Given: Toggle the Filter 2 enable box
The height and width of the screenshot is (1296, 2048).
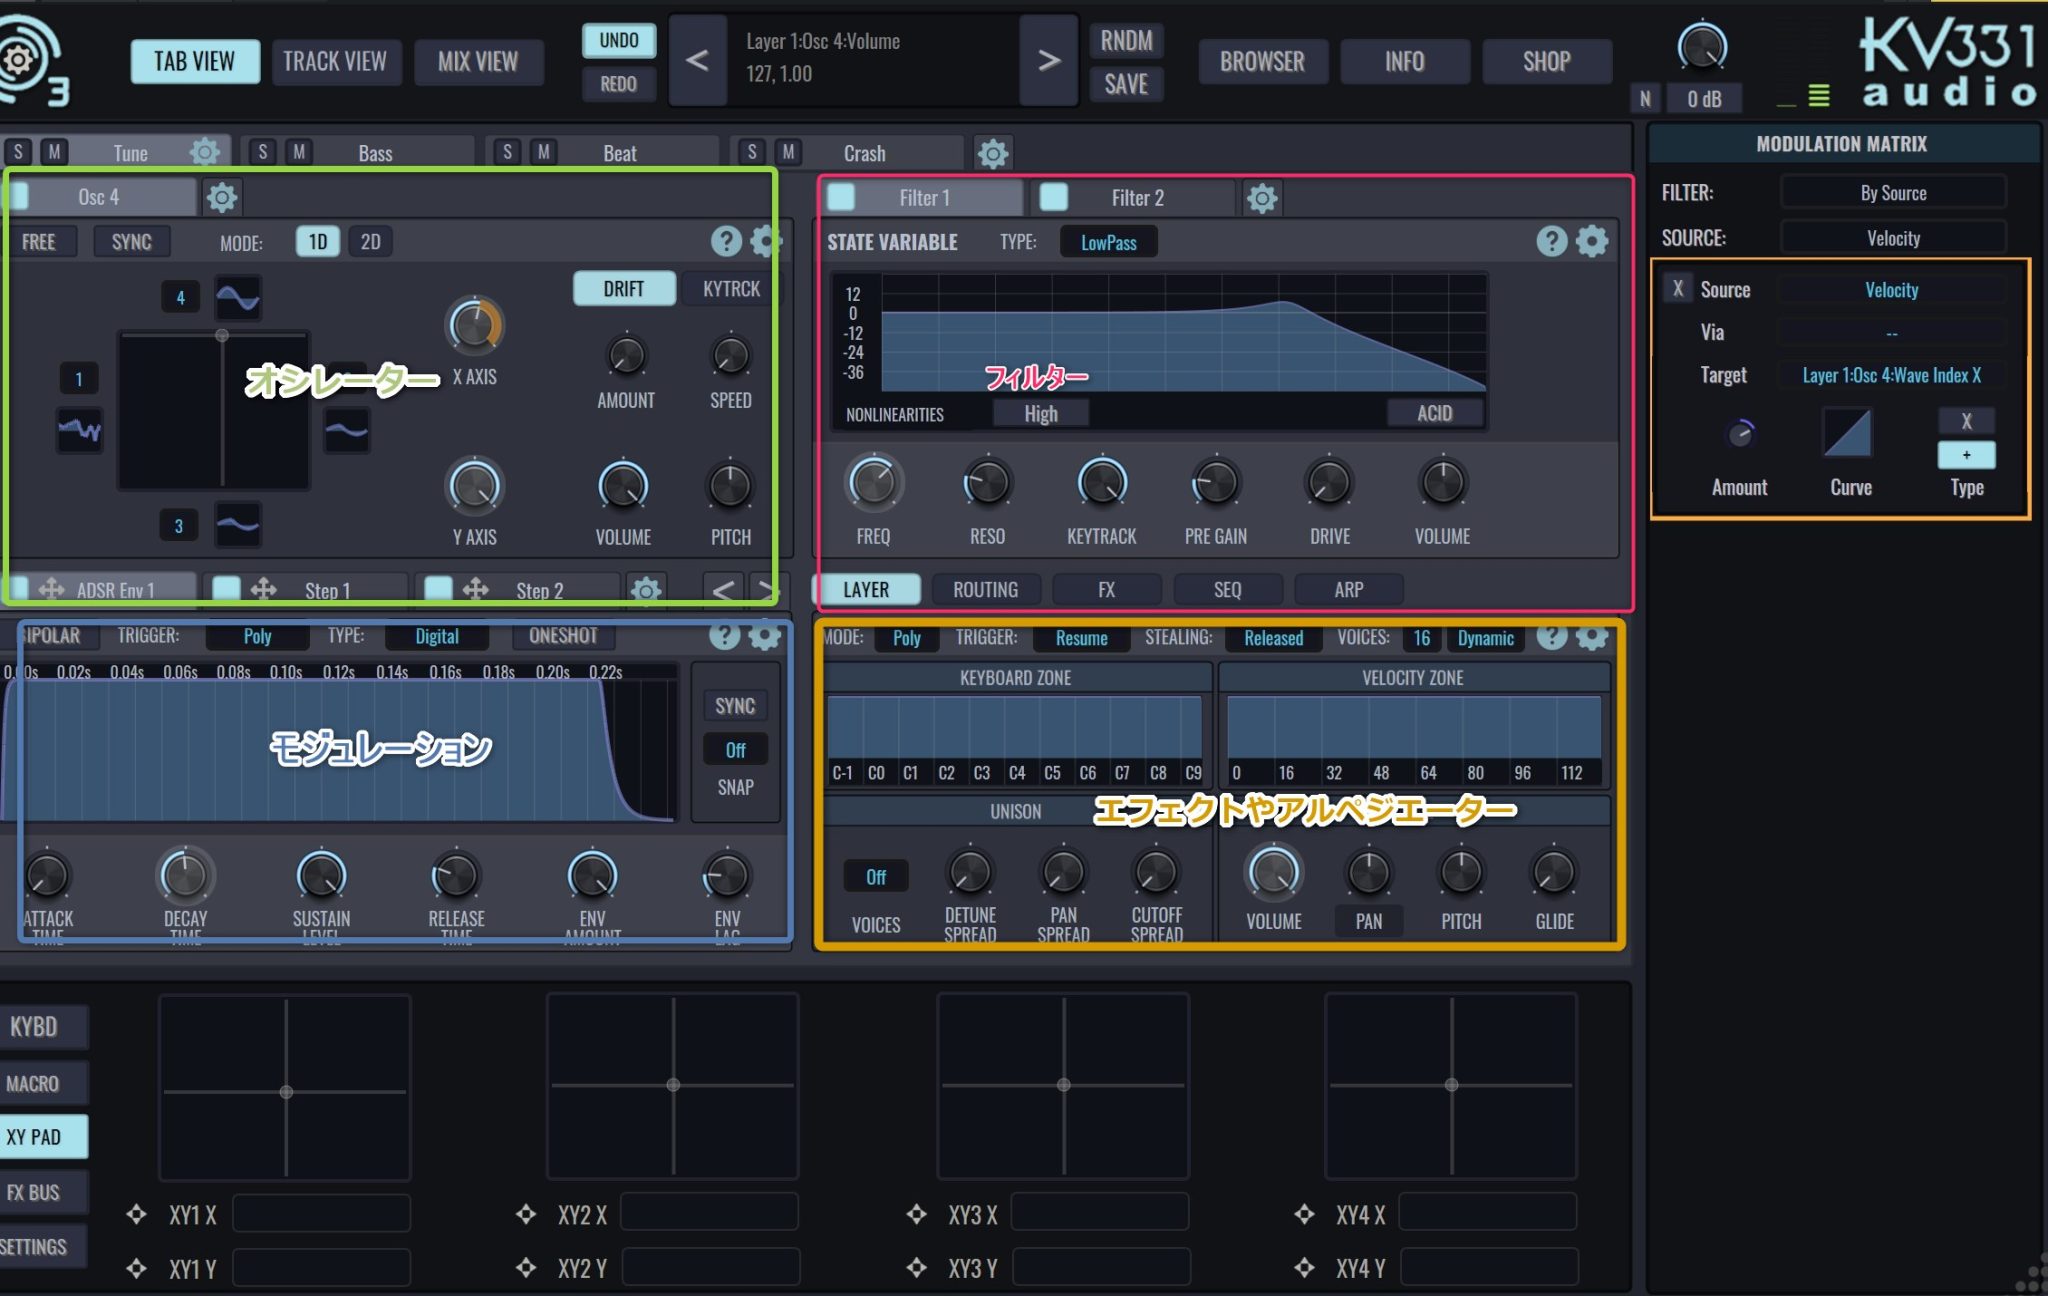Looking at the screenshot, I should (1054, 197).
